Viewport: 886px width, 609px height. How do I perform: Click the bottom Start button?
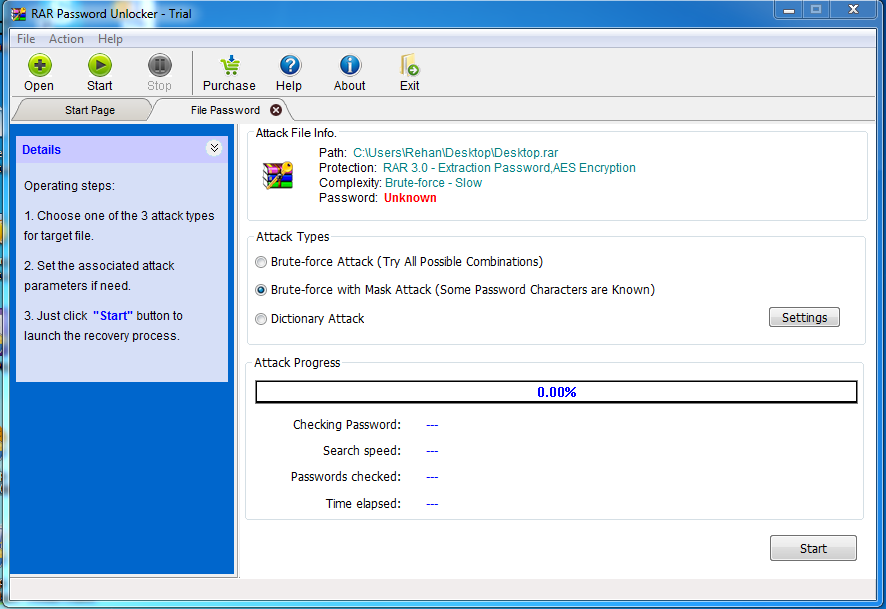tap(813, 549)
